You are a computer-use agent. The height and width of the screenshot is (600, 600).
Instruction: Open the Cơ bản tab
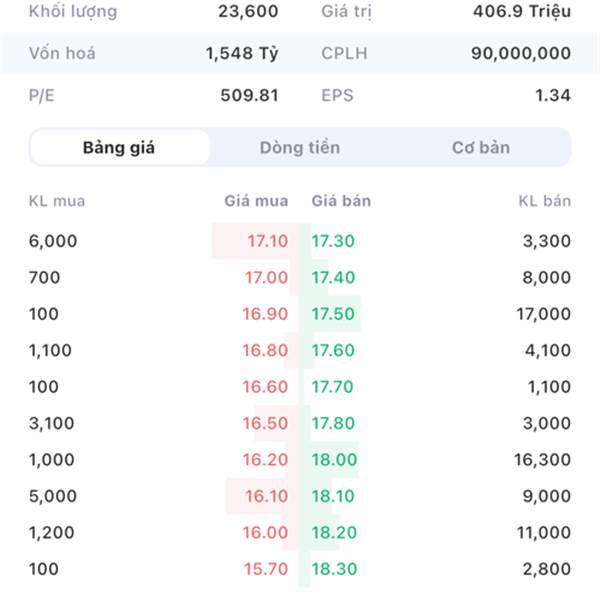[x=481, y=148]
